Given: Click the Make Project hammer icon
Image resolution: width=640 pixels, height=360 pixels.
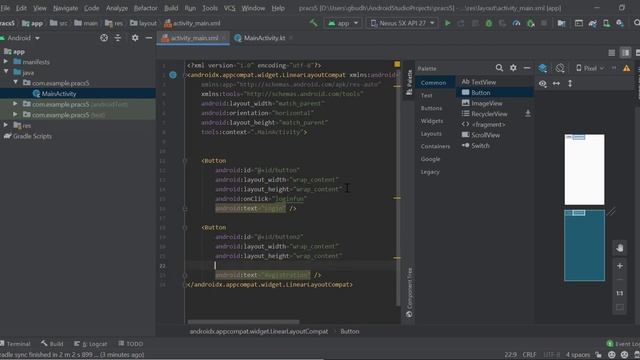Looking at the screenshot, I should 313,23.
